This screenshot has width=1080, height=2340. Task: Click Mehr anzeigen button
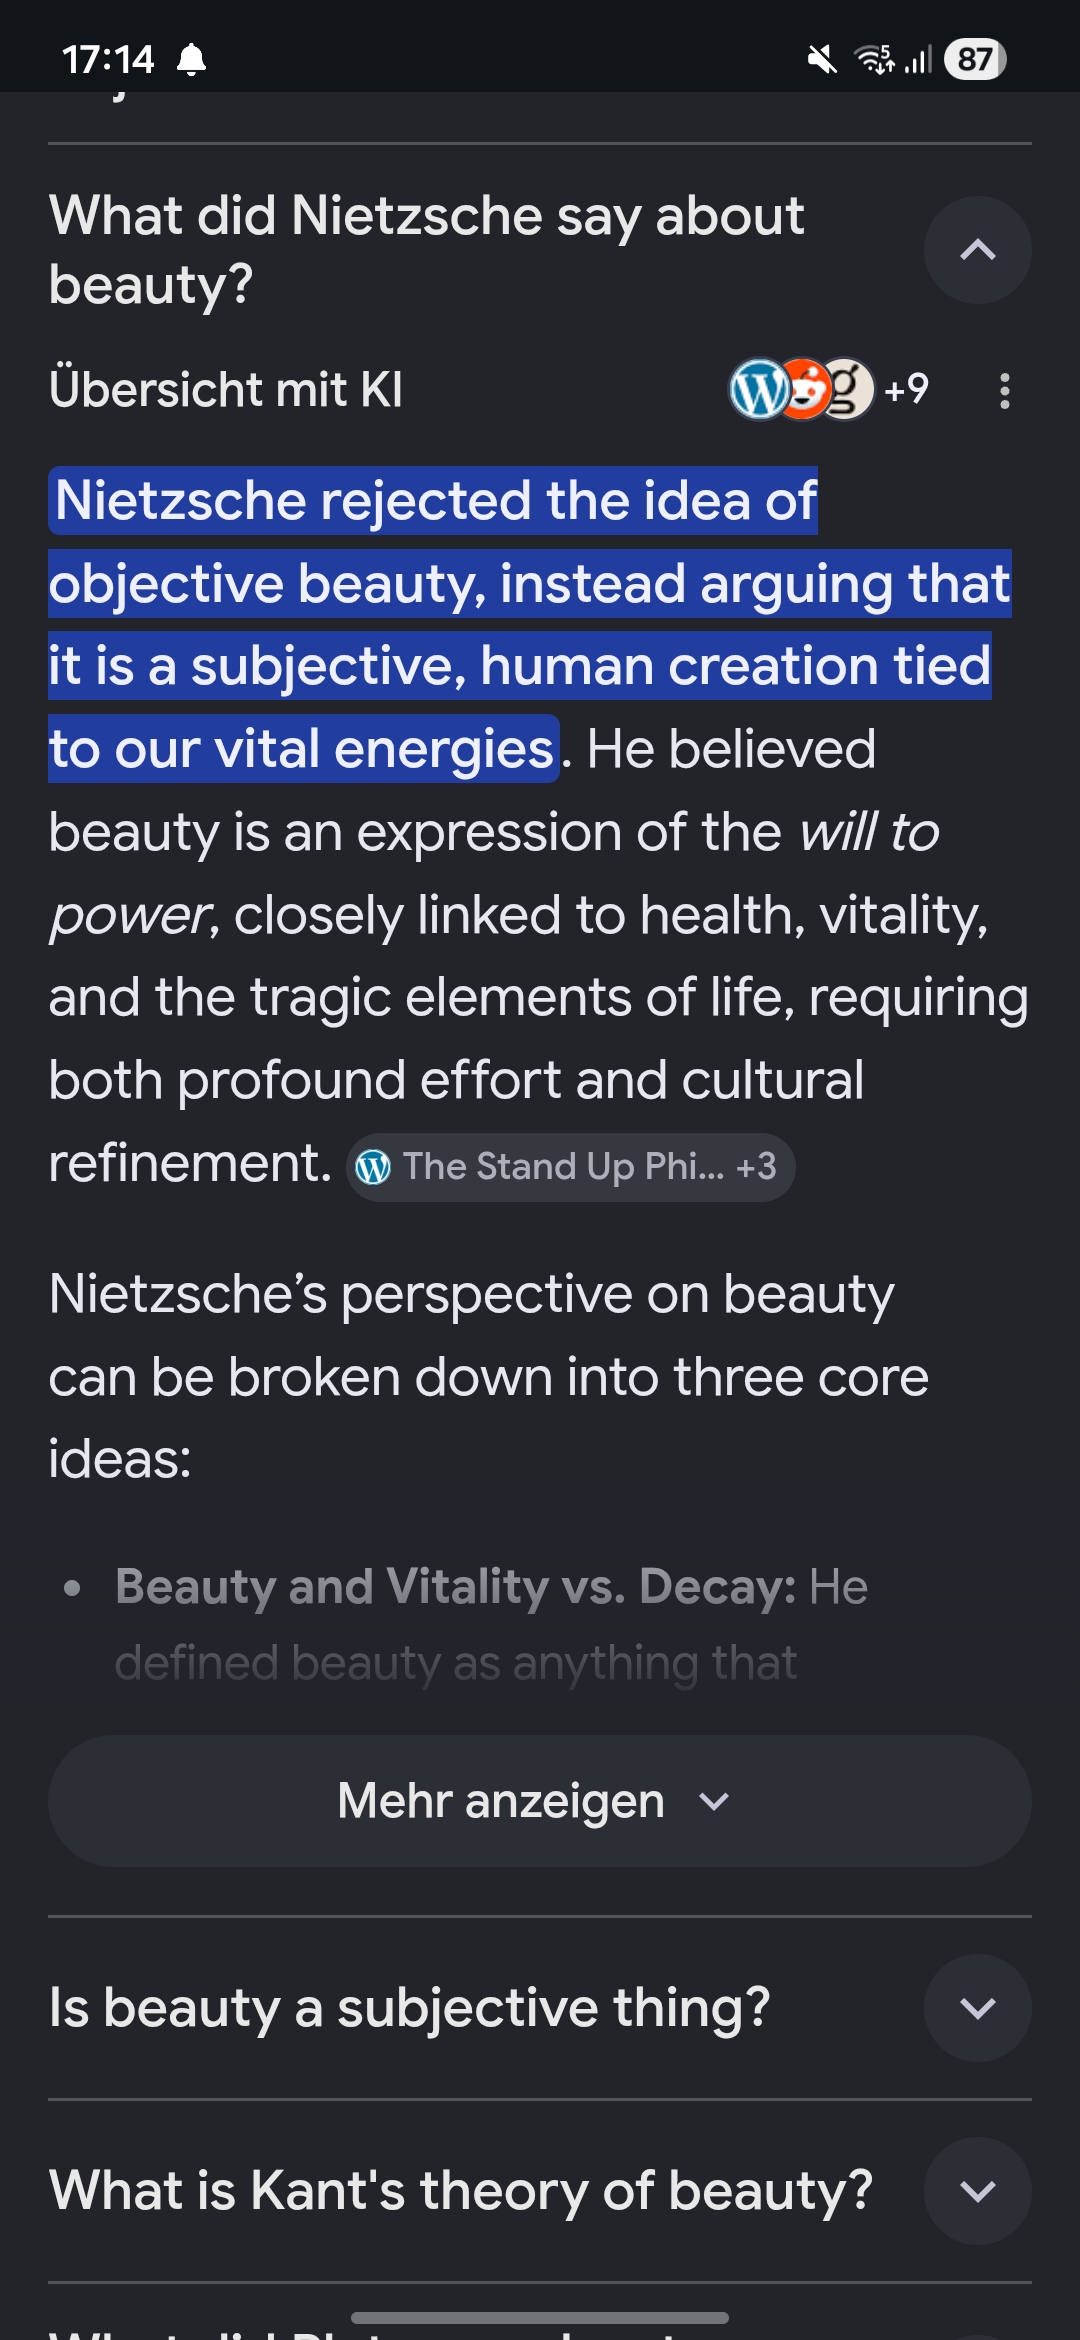[540, 1801]
